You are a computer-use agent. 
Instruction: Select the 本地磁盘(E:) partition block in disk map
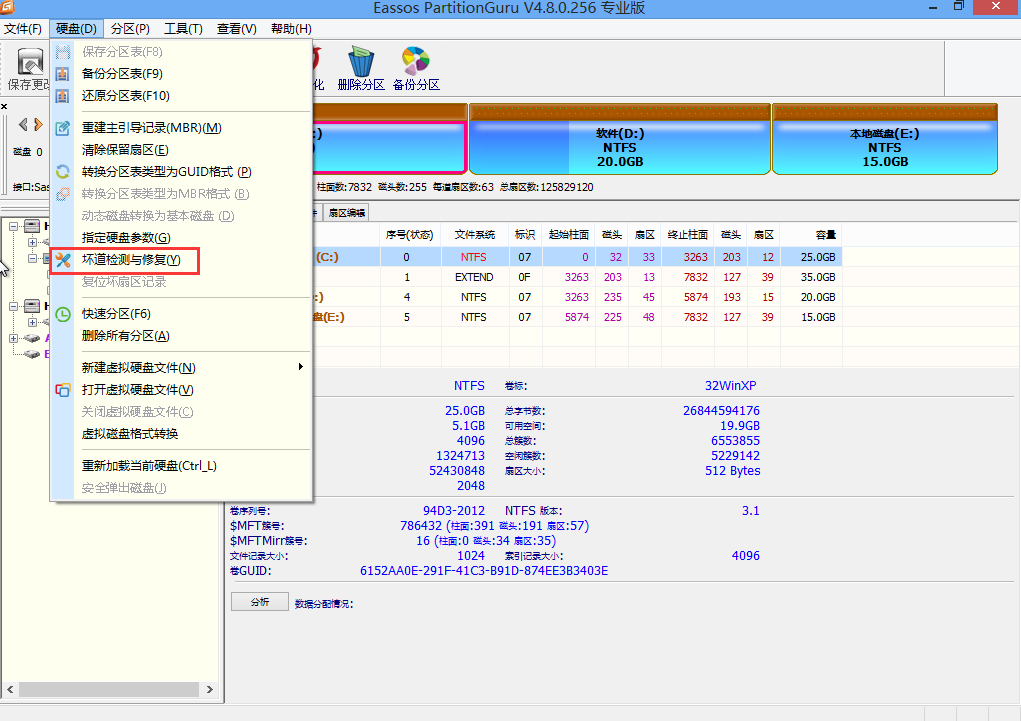884,139
